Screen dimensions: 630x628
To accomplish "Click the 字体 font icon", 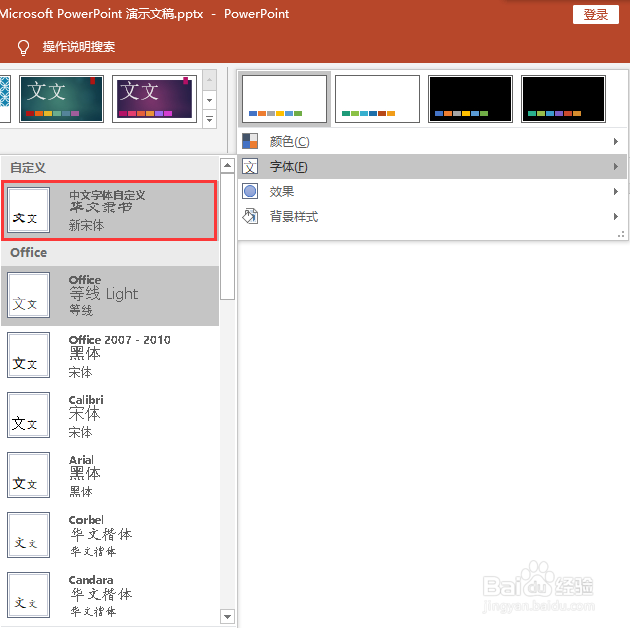I will point(250,166).
